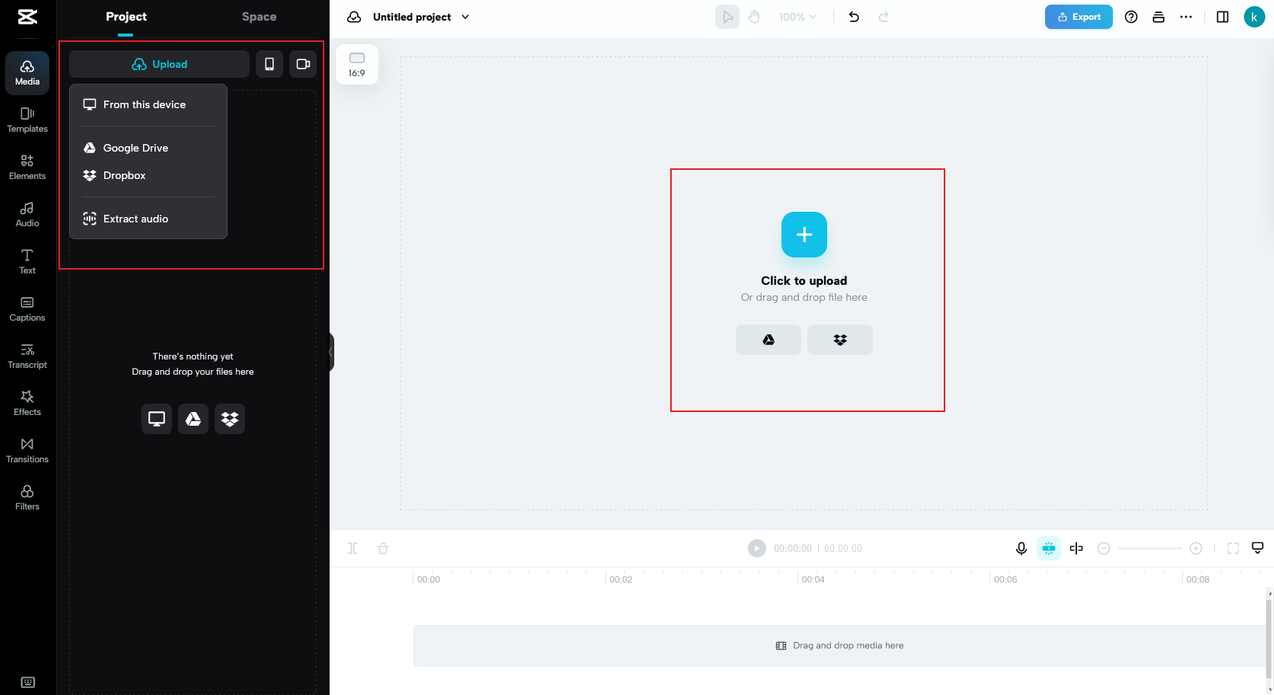Switch to the Project tab
Screen dimensions: 1274x695
coord(126,17)
